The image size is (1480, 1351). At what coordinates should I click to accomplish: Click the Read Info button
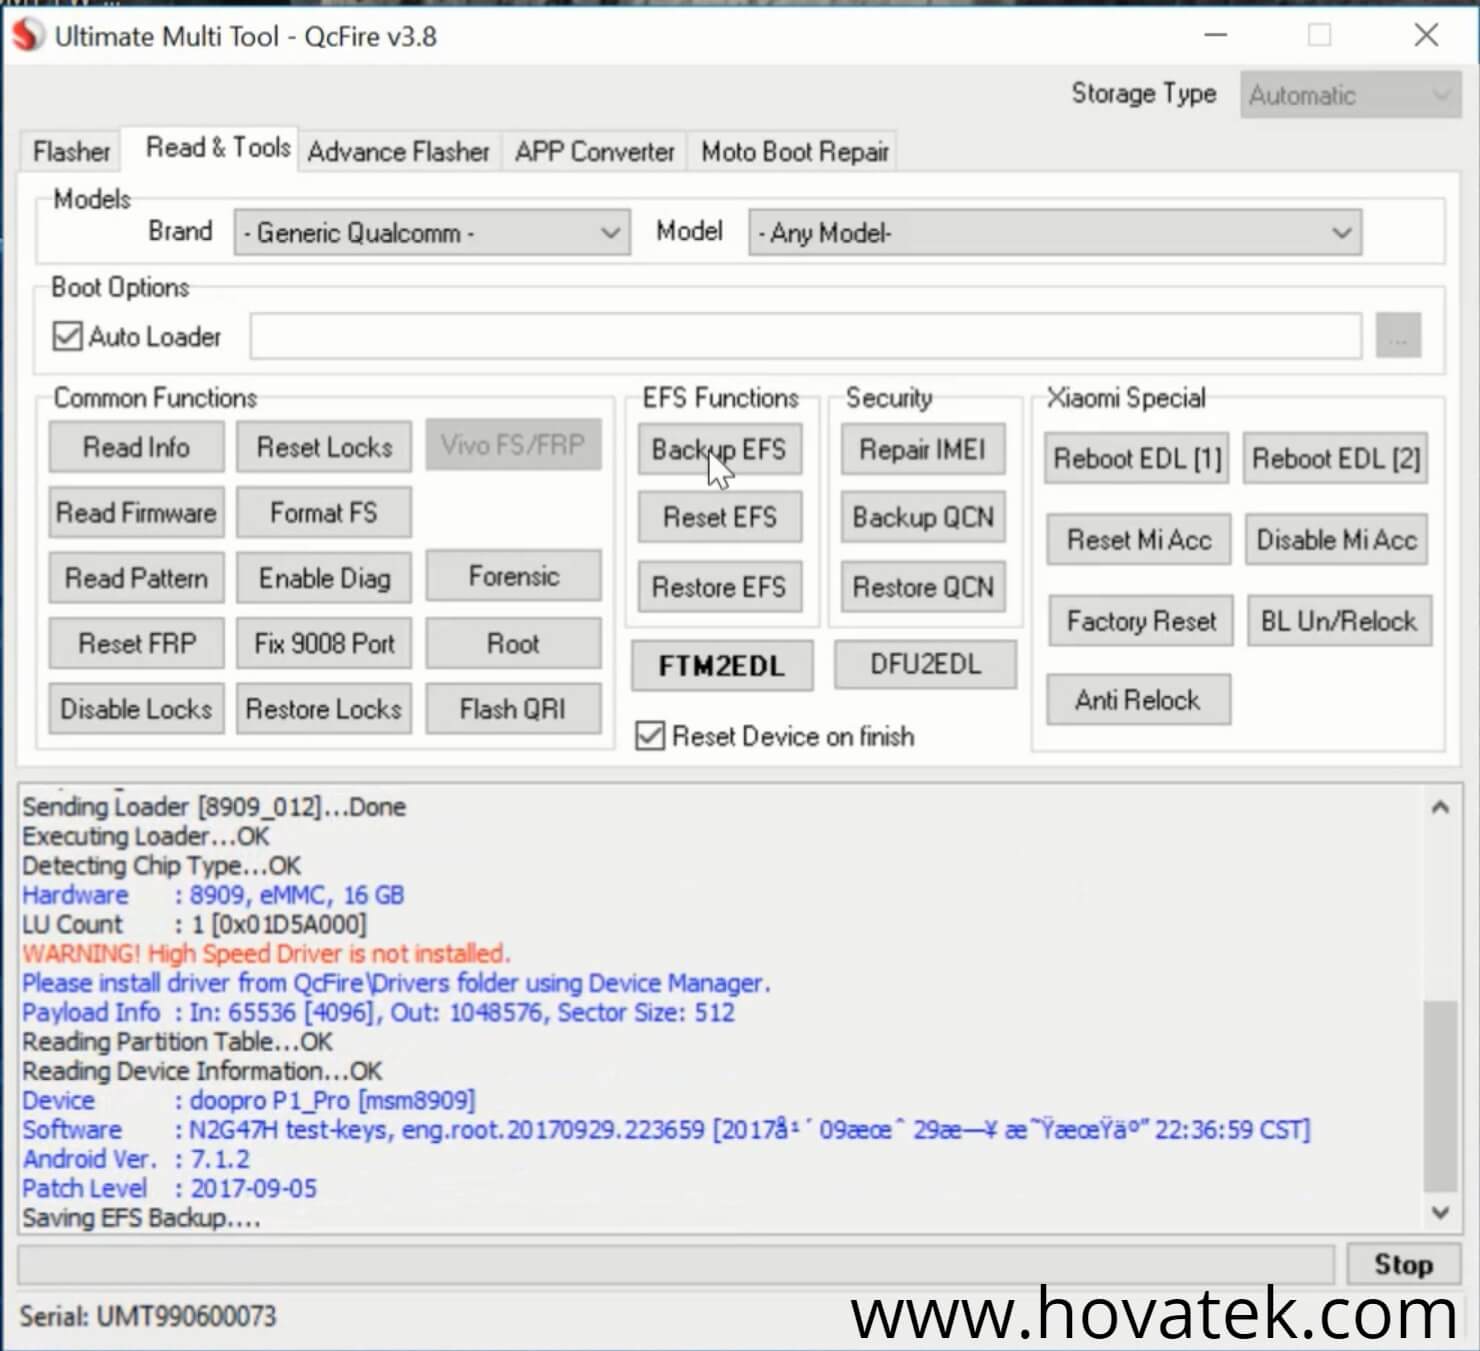(136, 447)
